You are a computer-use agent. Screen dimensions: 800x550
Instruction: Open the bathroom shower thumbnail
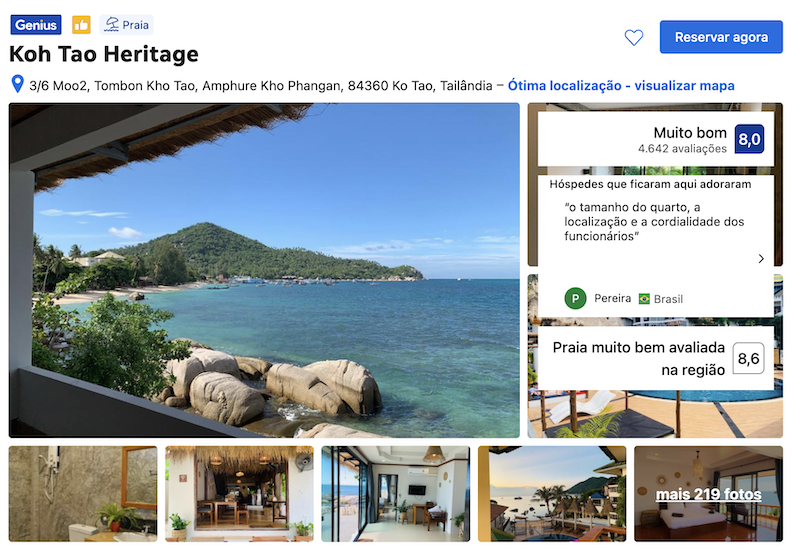(x=83, y=494)
